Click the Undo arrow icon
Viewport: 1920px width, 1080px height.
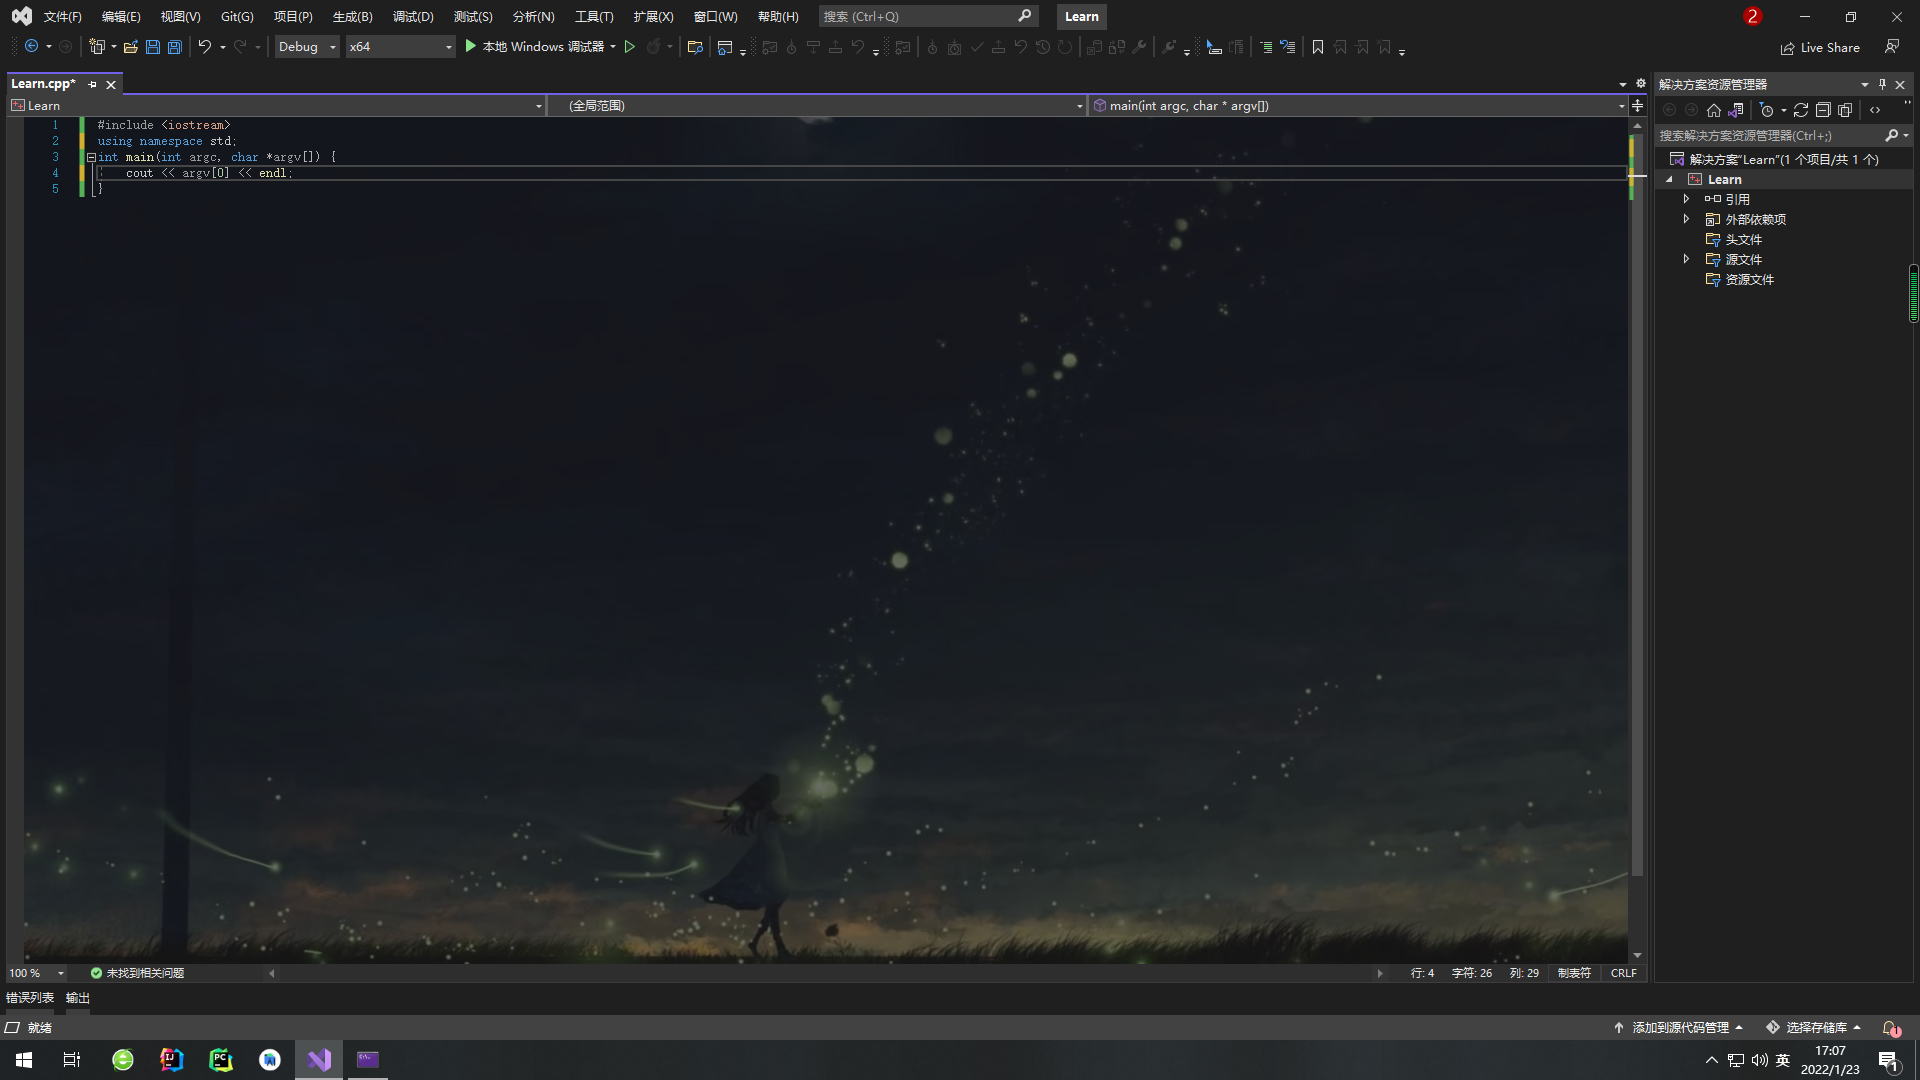[x=204, y=47]
